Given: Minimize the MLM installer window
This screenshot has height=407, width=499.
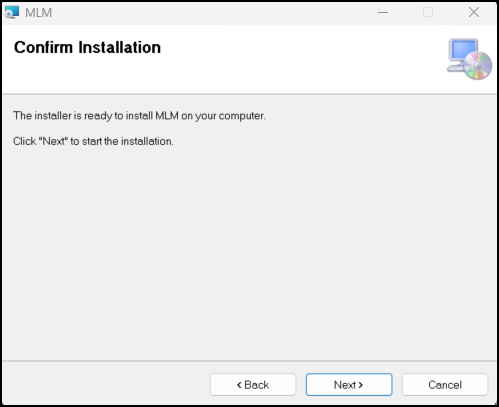Looking at the screenshot, I should pyautogui.click(x=383, y=13).
